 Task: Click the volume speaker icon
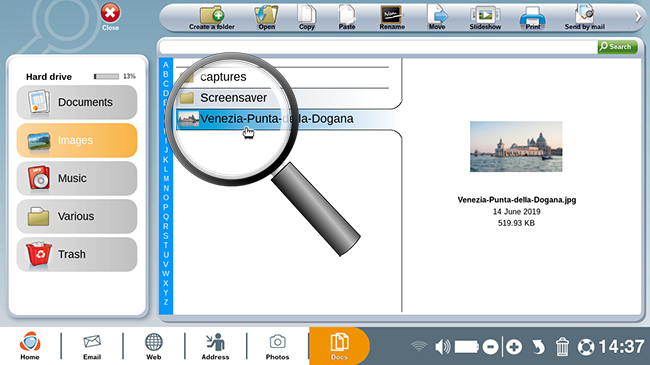tap(443, 346)
